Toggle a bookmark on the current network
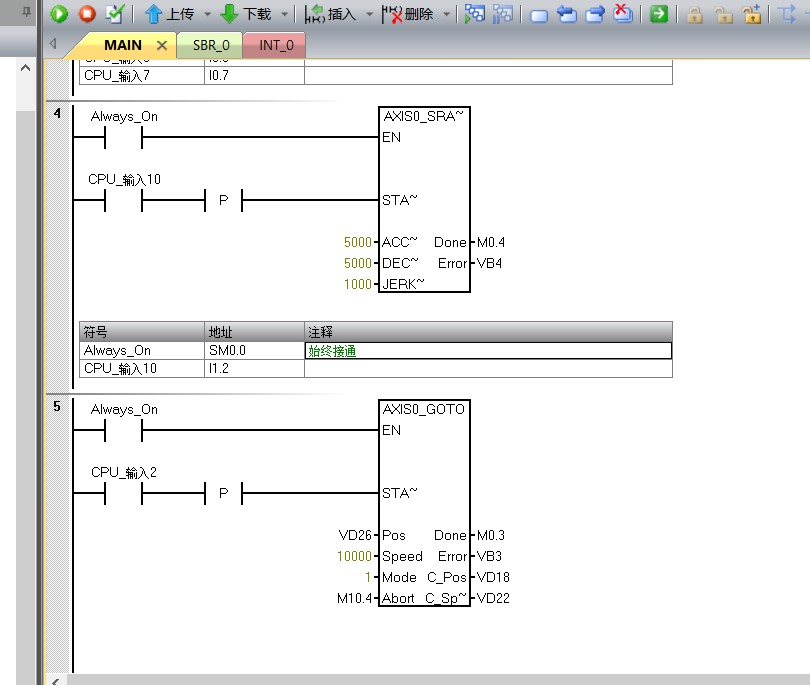 tap(539, 14)
